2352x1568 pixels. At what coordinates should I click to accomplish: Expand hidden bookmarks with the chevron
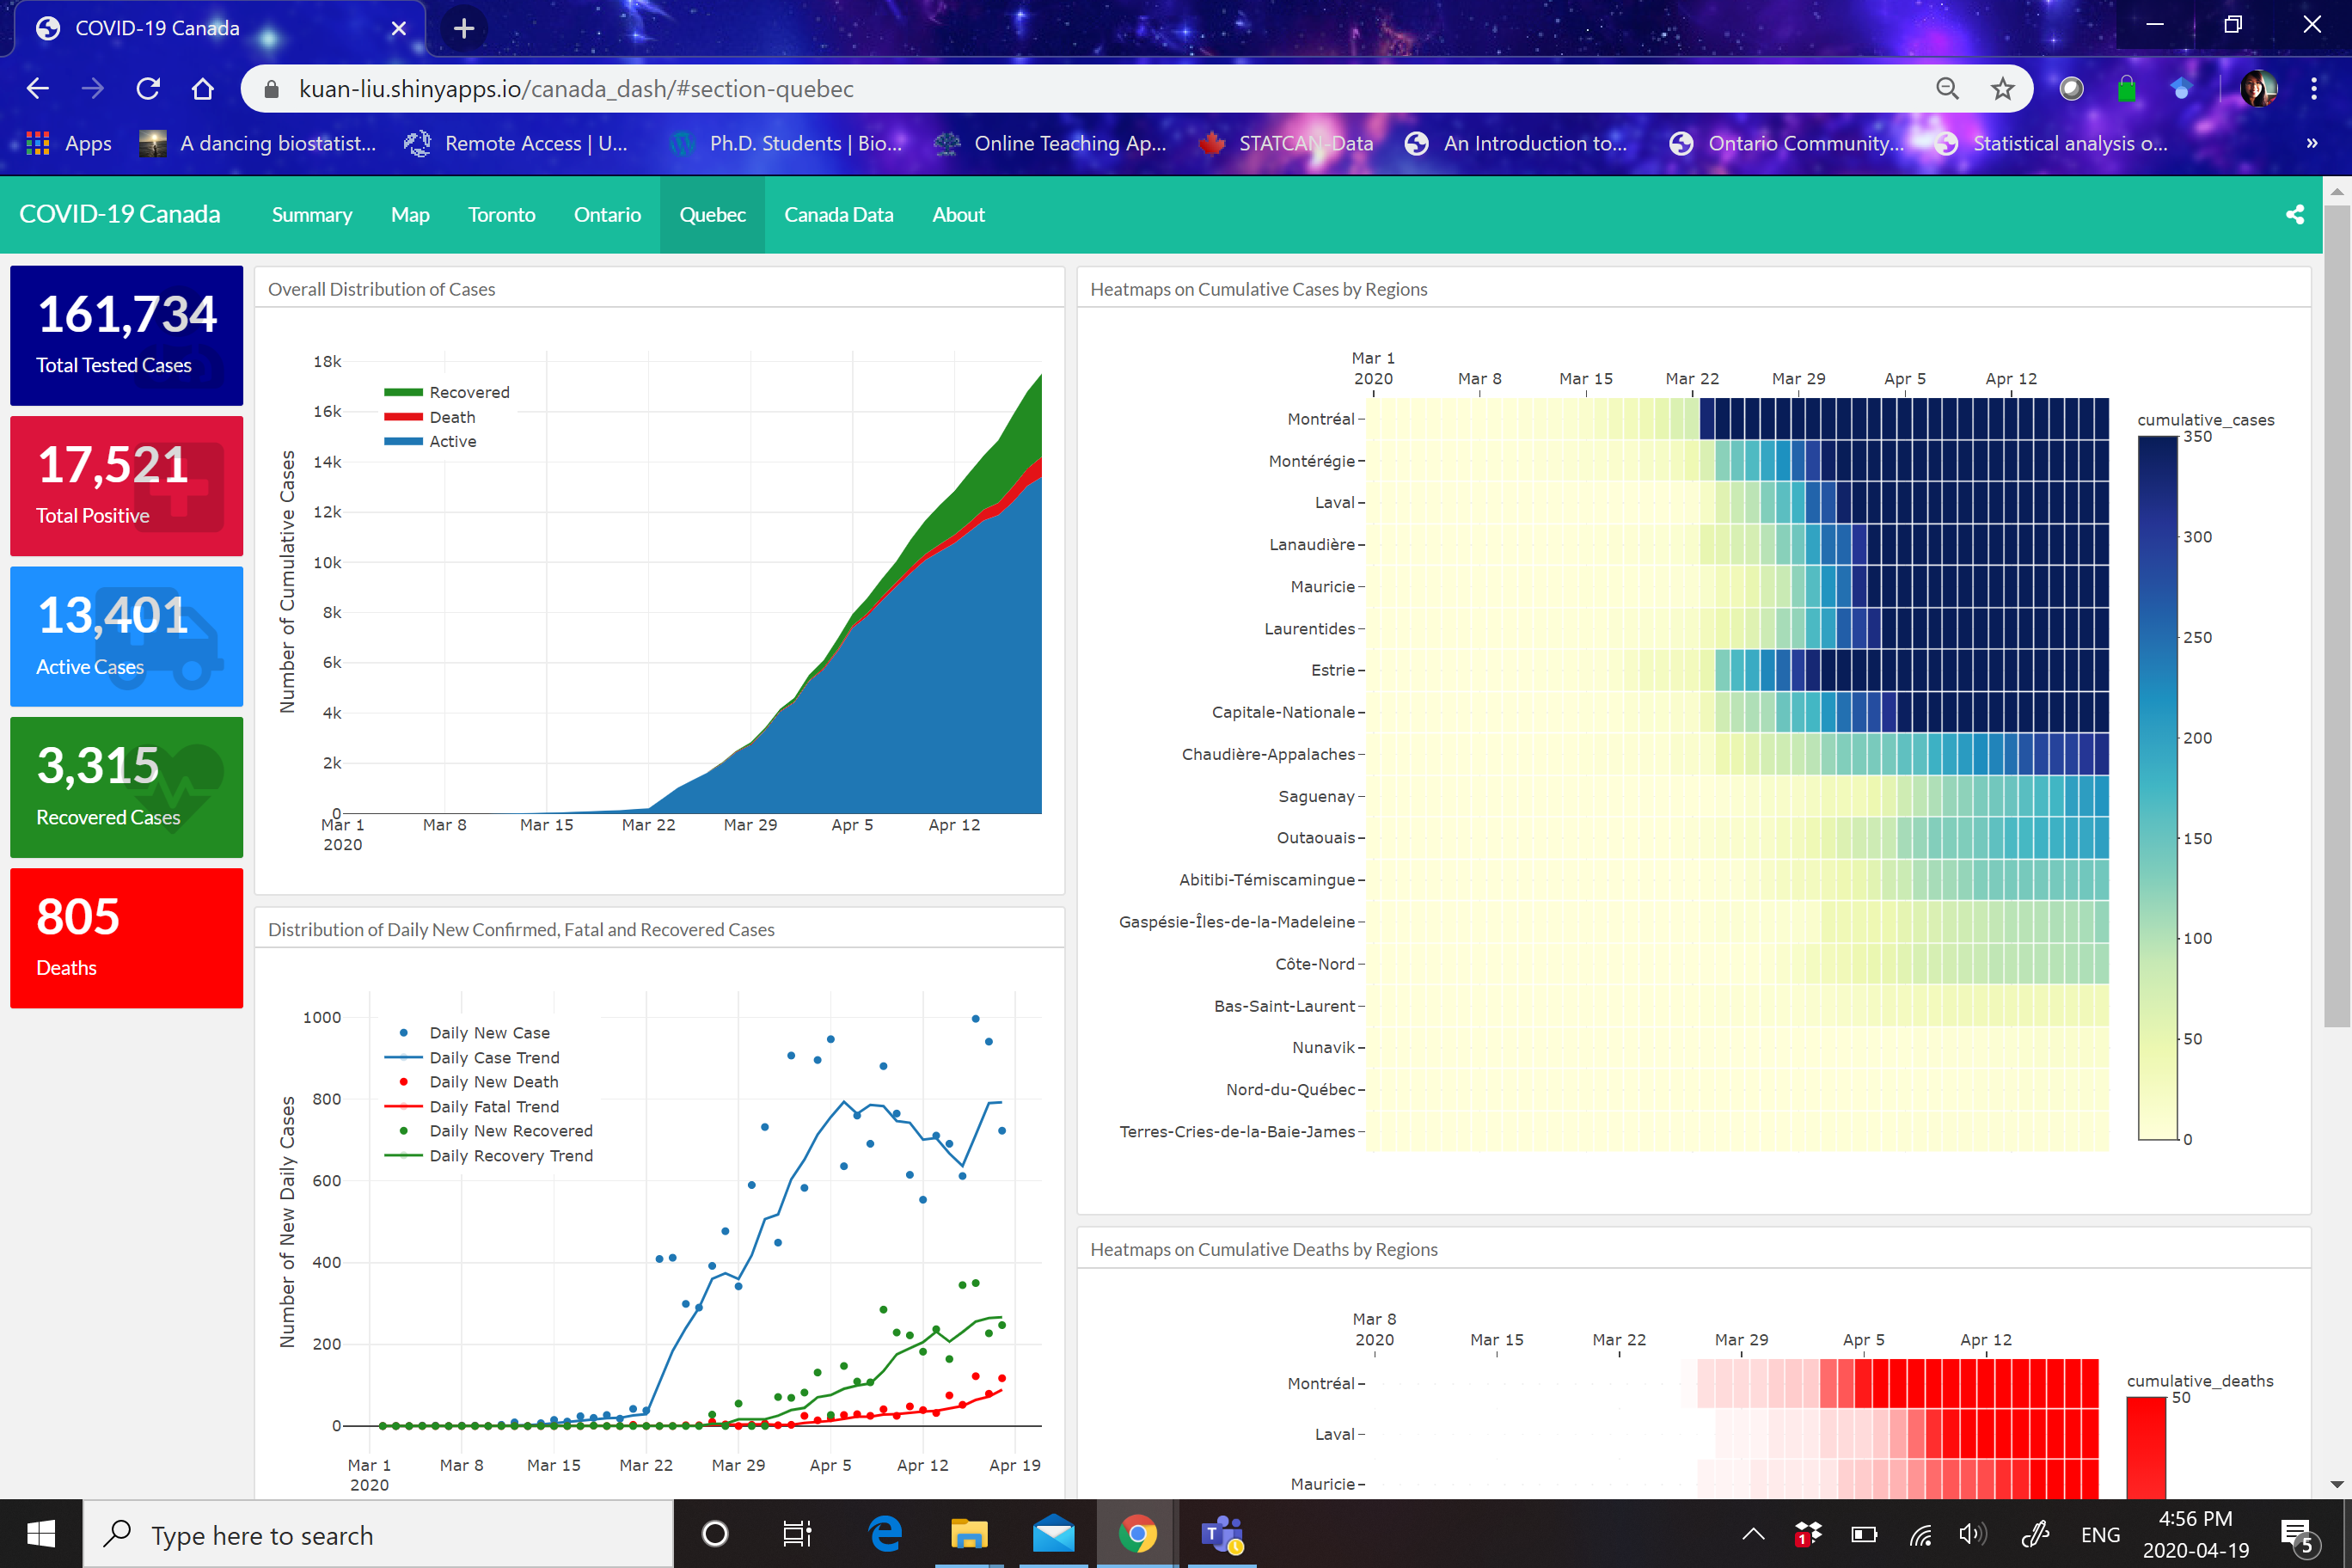coord(2311,144)
